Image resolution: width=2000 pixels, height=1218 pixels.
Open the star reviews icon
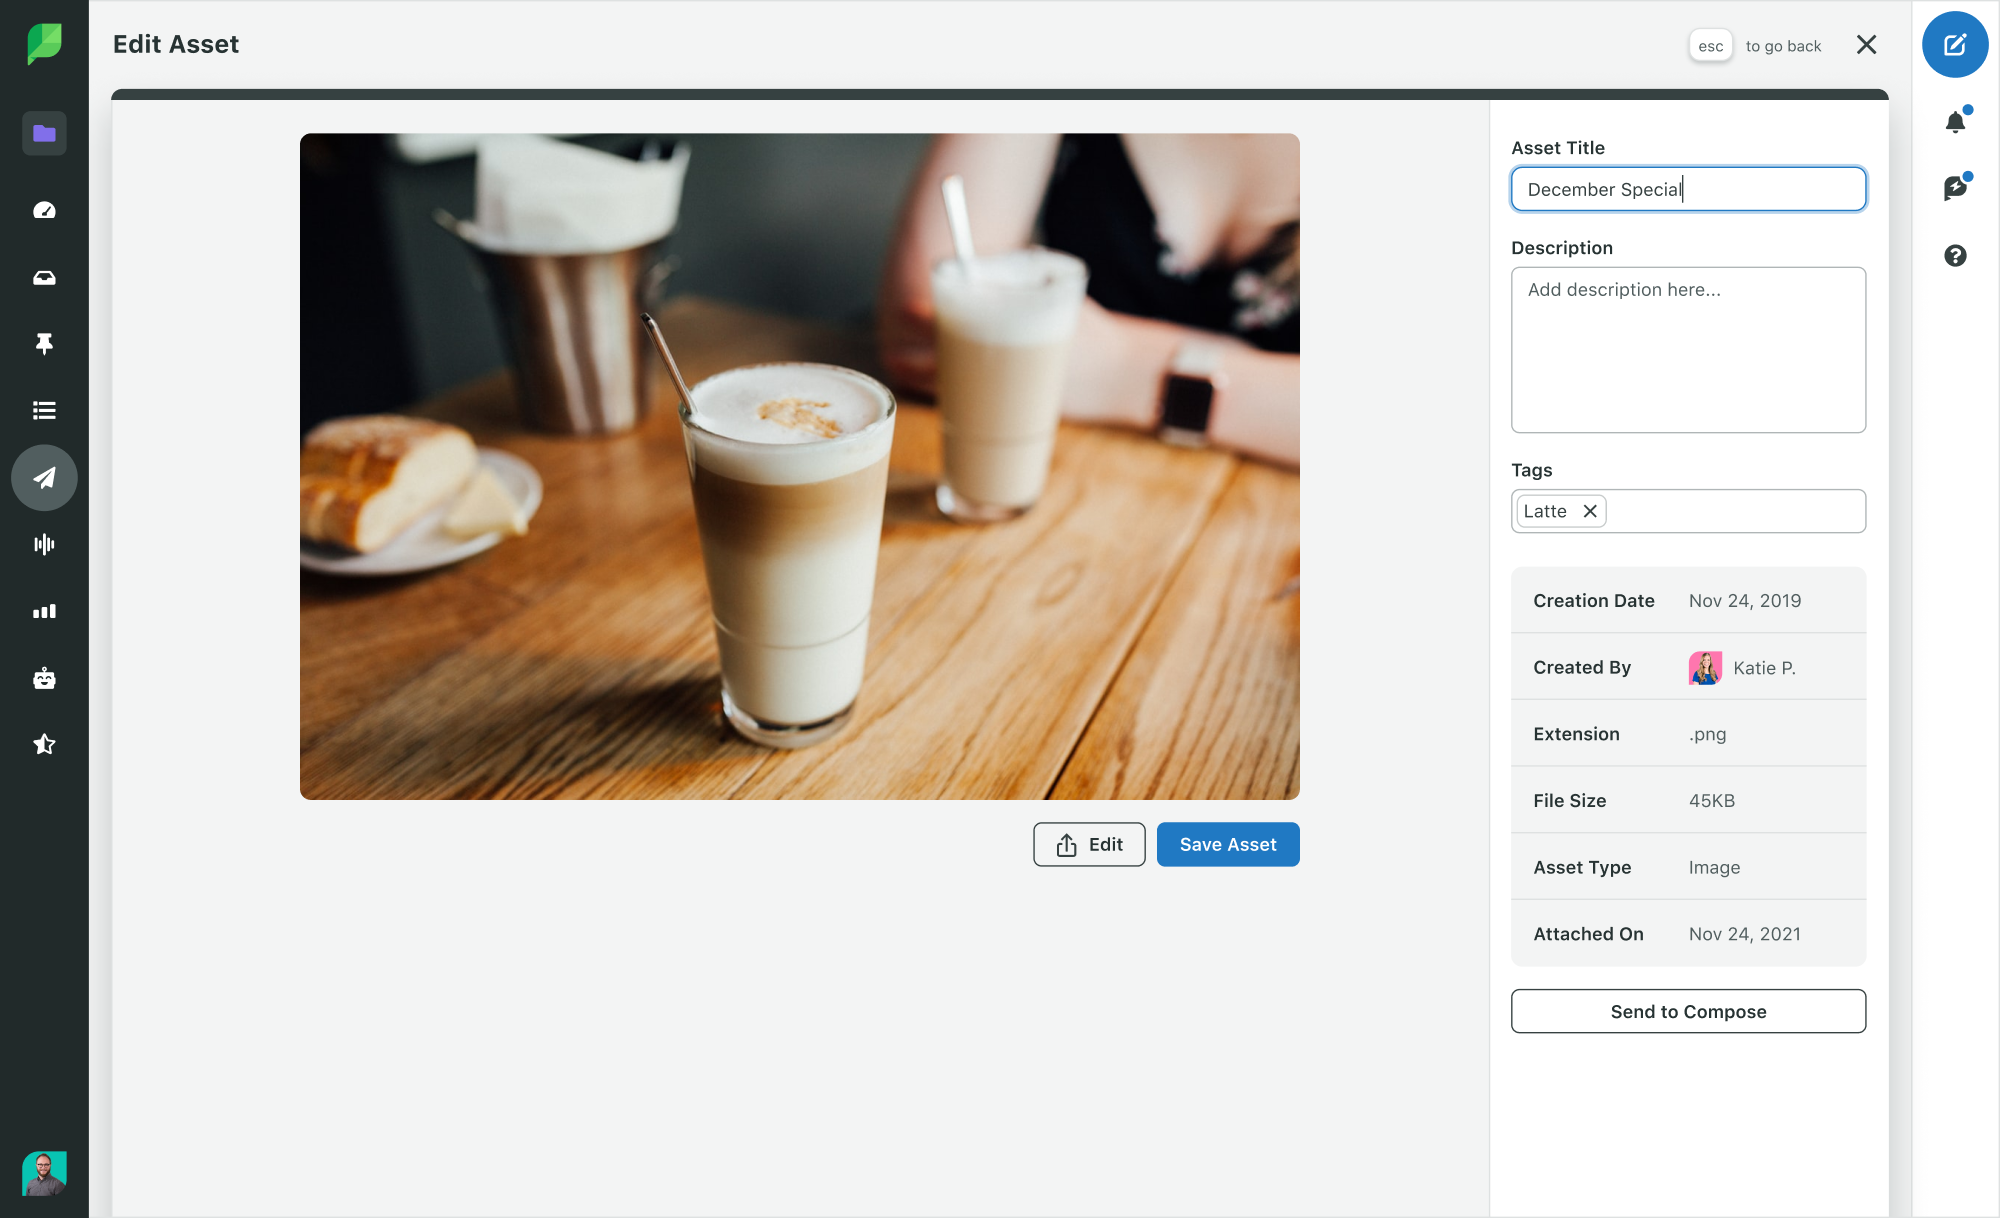pyautogui.click(x=44, y=744)
